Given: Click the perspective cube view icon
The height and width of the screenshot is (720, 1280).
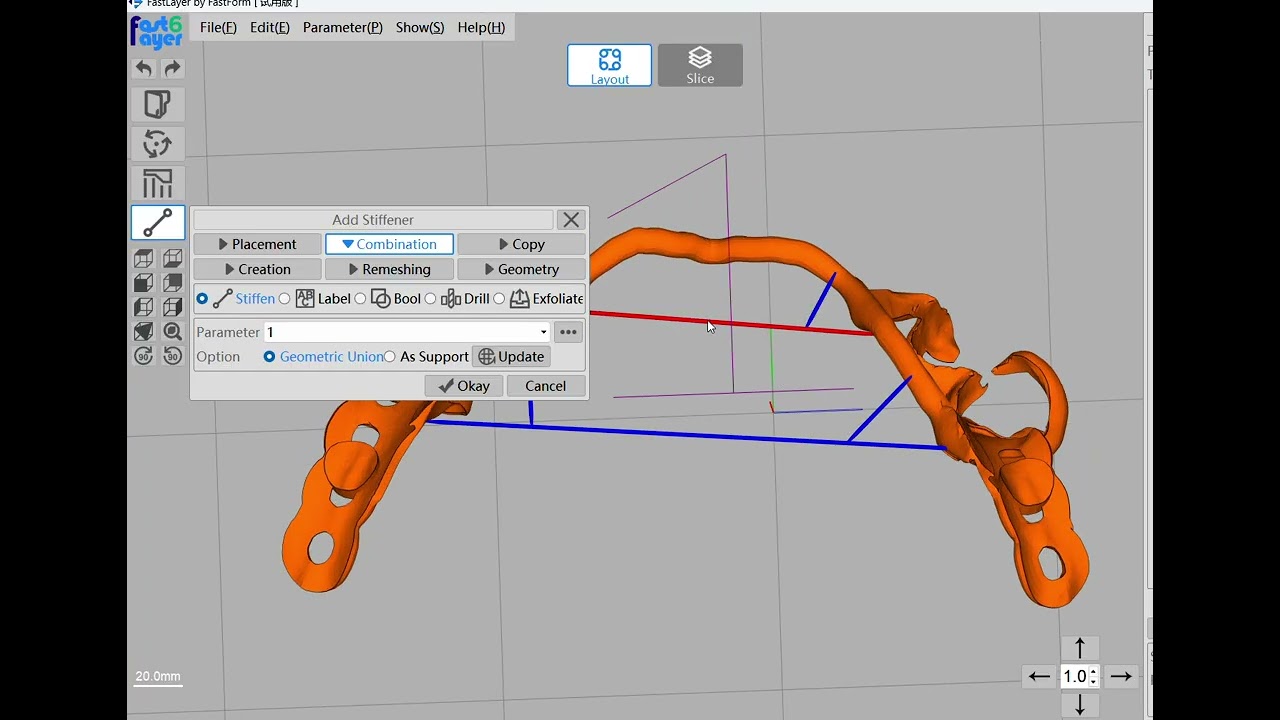Looking at the screenshot, I should (144, 331).
